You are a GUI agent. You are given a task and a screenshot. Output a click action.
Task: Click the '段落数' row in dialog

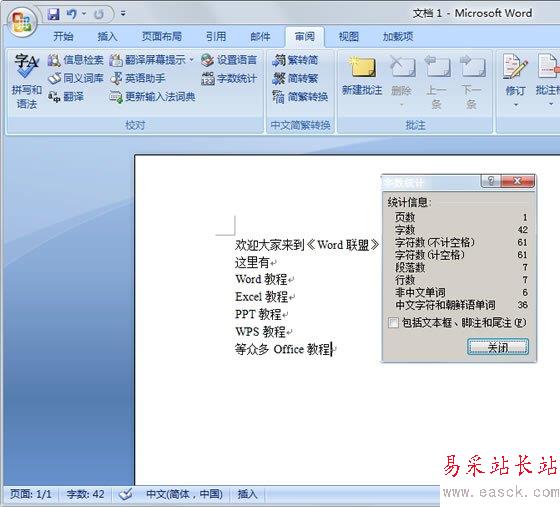(x=461, y=267)
